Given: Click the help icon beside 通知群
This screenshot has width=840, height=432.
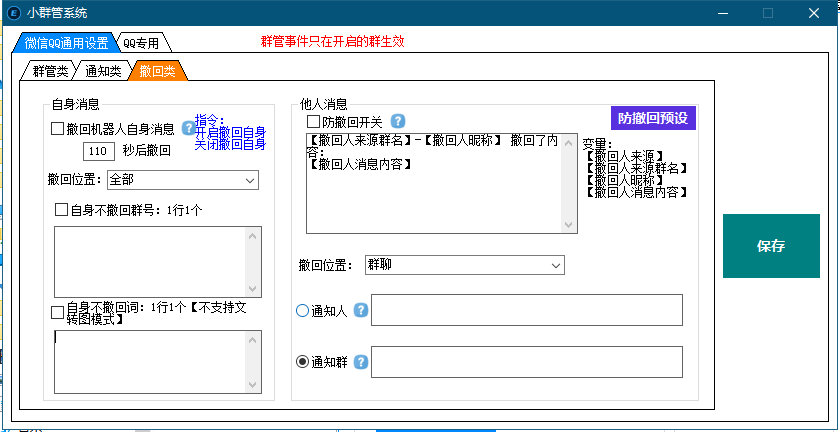Looking at the screenshot, I should (x=361, y=362).
